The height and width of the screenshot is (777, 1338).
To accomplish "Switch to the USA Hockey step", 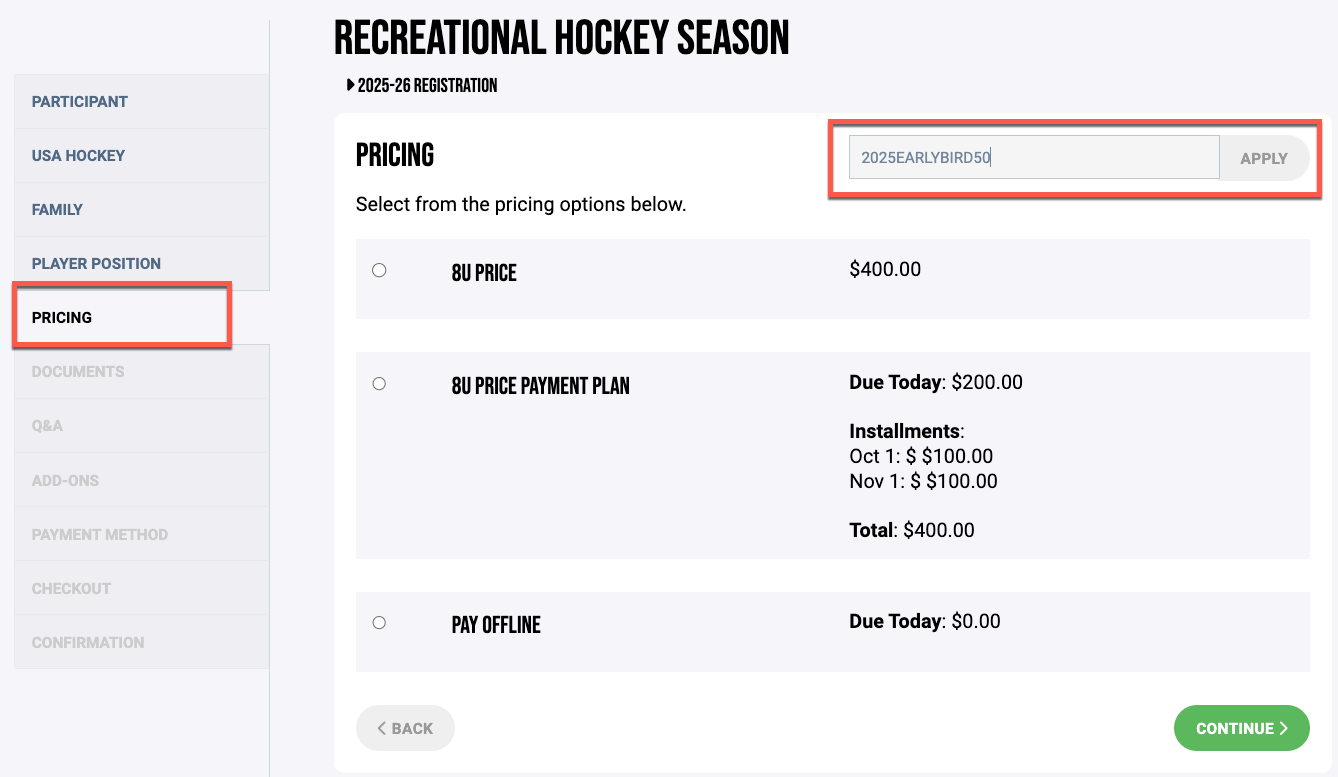I will (78, 156).
